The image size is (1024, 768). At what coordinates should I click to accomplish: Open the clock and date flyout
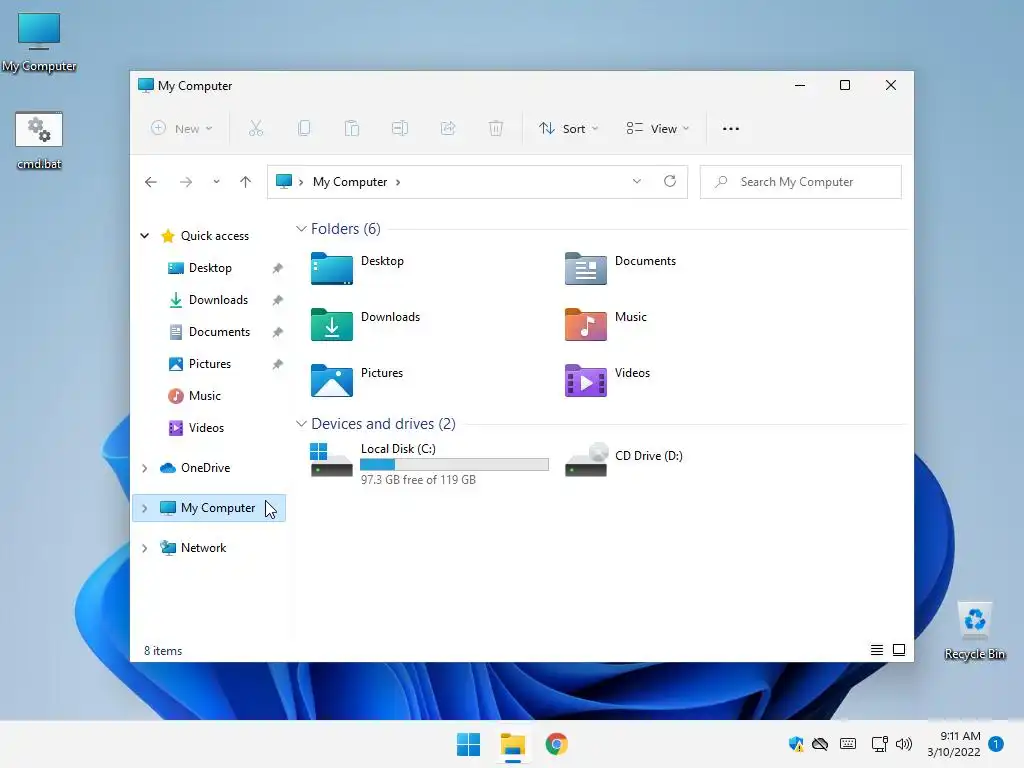[x=953, y=744]
